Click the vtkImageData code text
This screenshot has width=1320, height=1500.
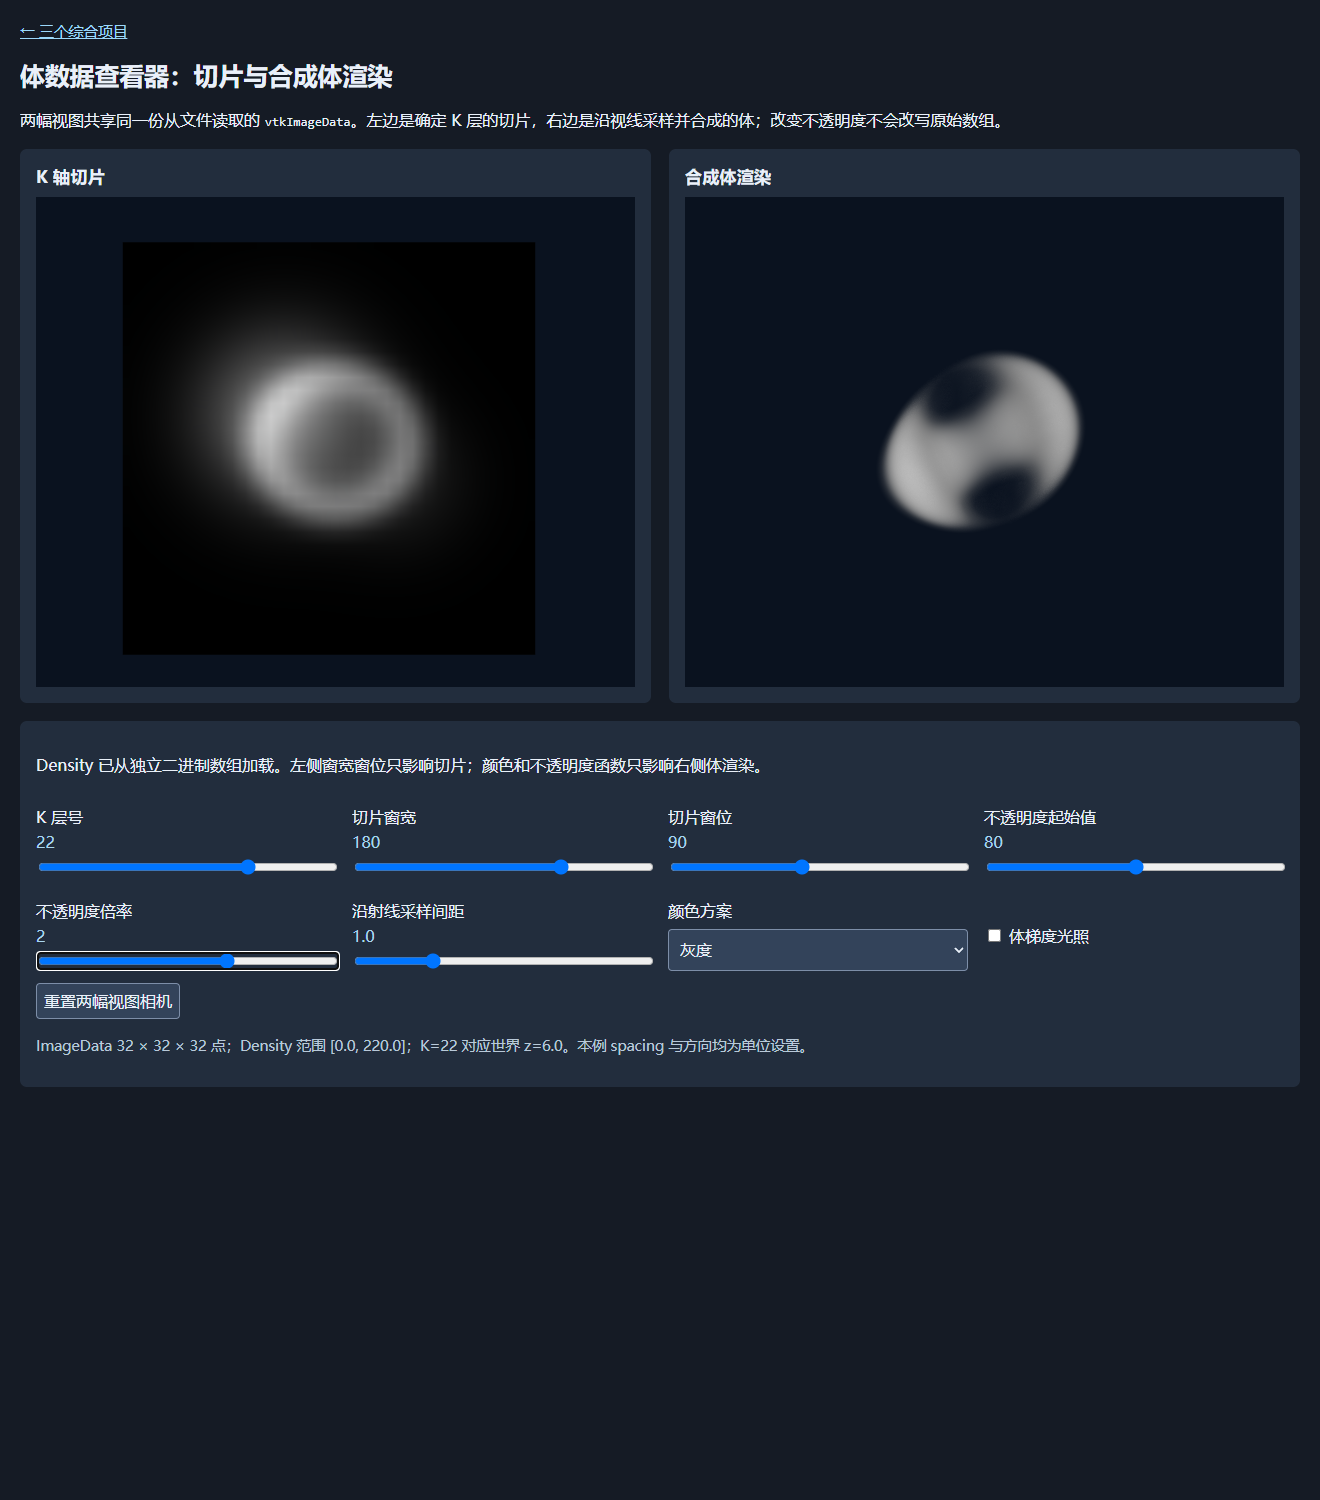(x=308, y=122)
